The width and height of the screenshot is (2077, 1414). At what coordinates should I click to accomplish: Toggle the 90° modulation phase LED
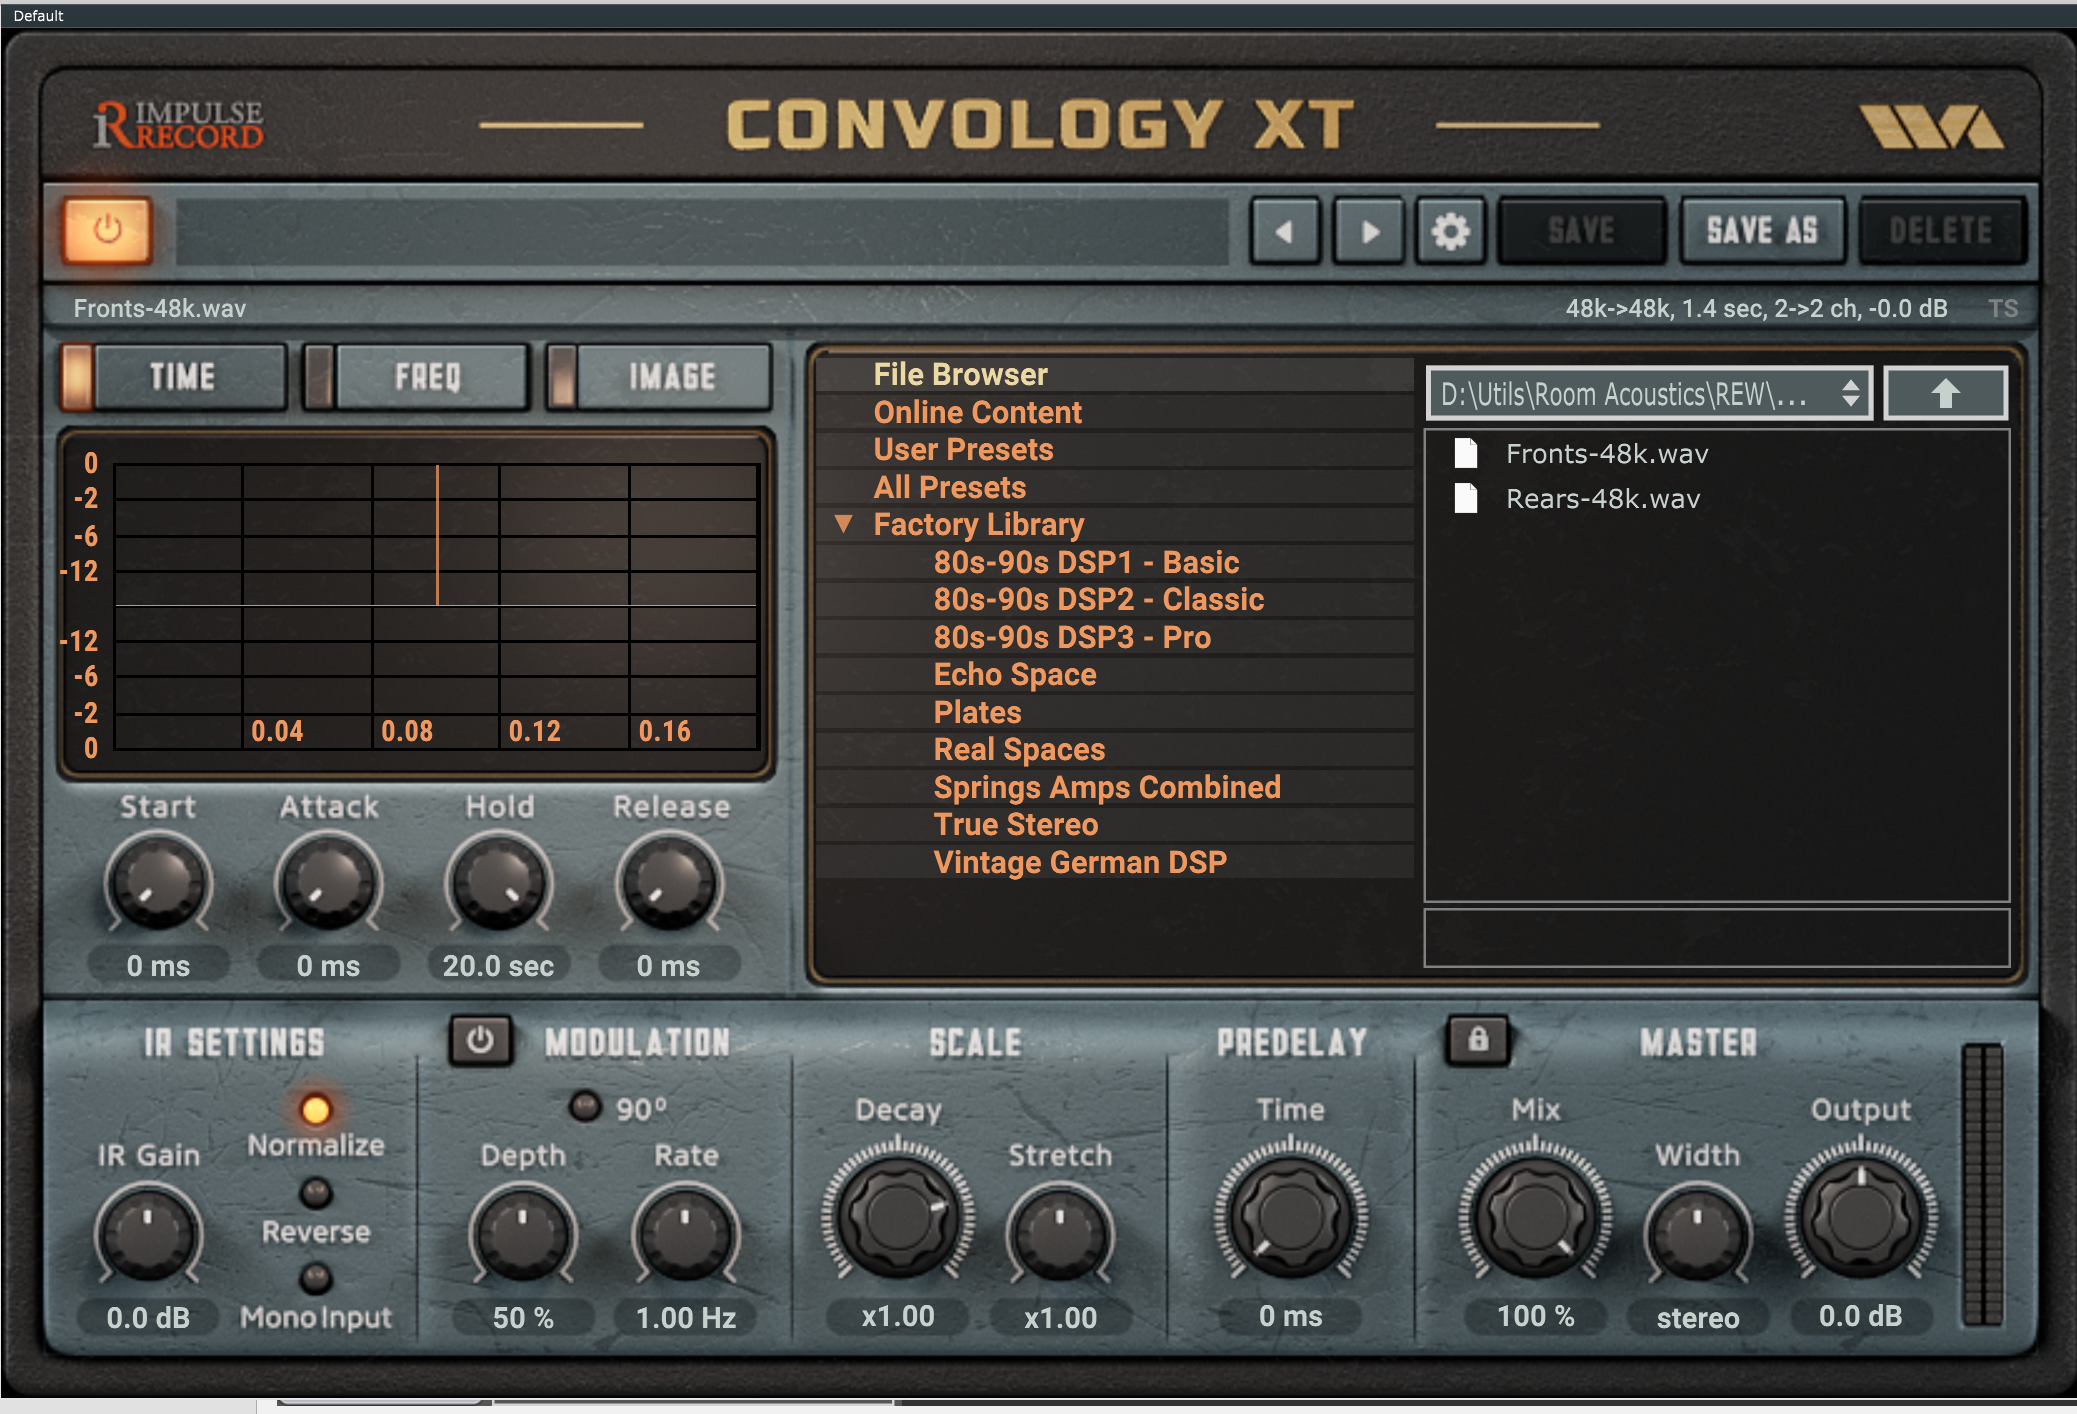(584, 1106)
